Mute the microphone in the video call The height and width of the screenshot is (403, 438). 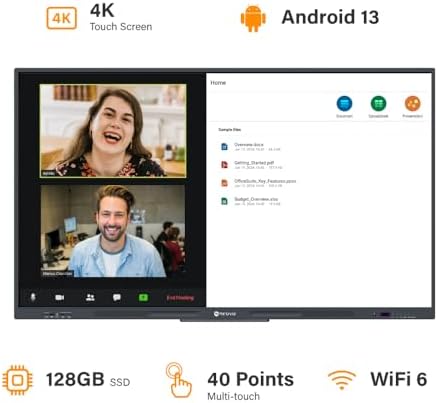[x=33, y=297]
